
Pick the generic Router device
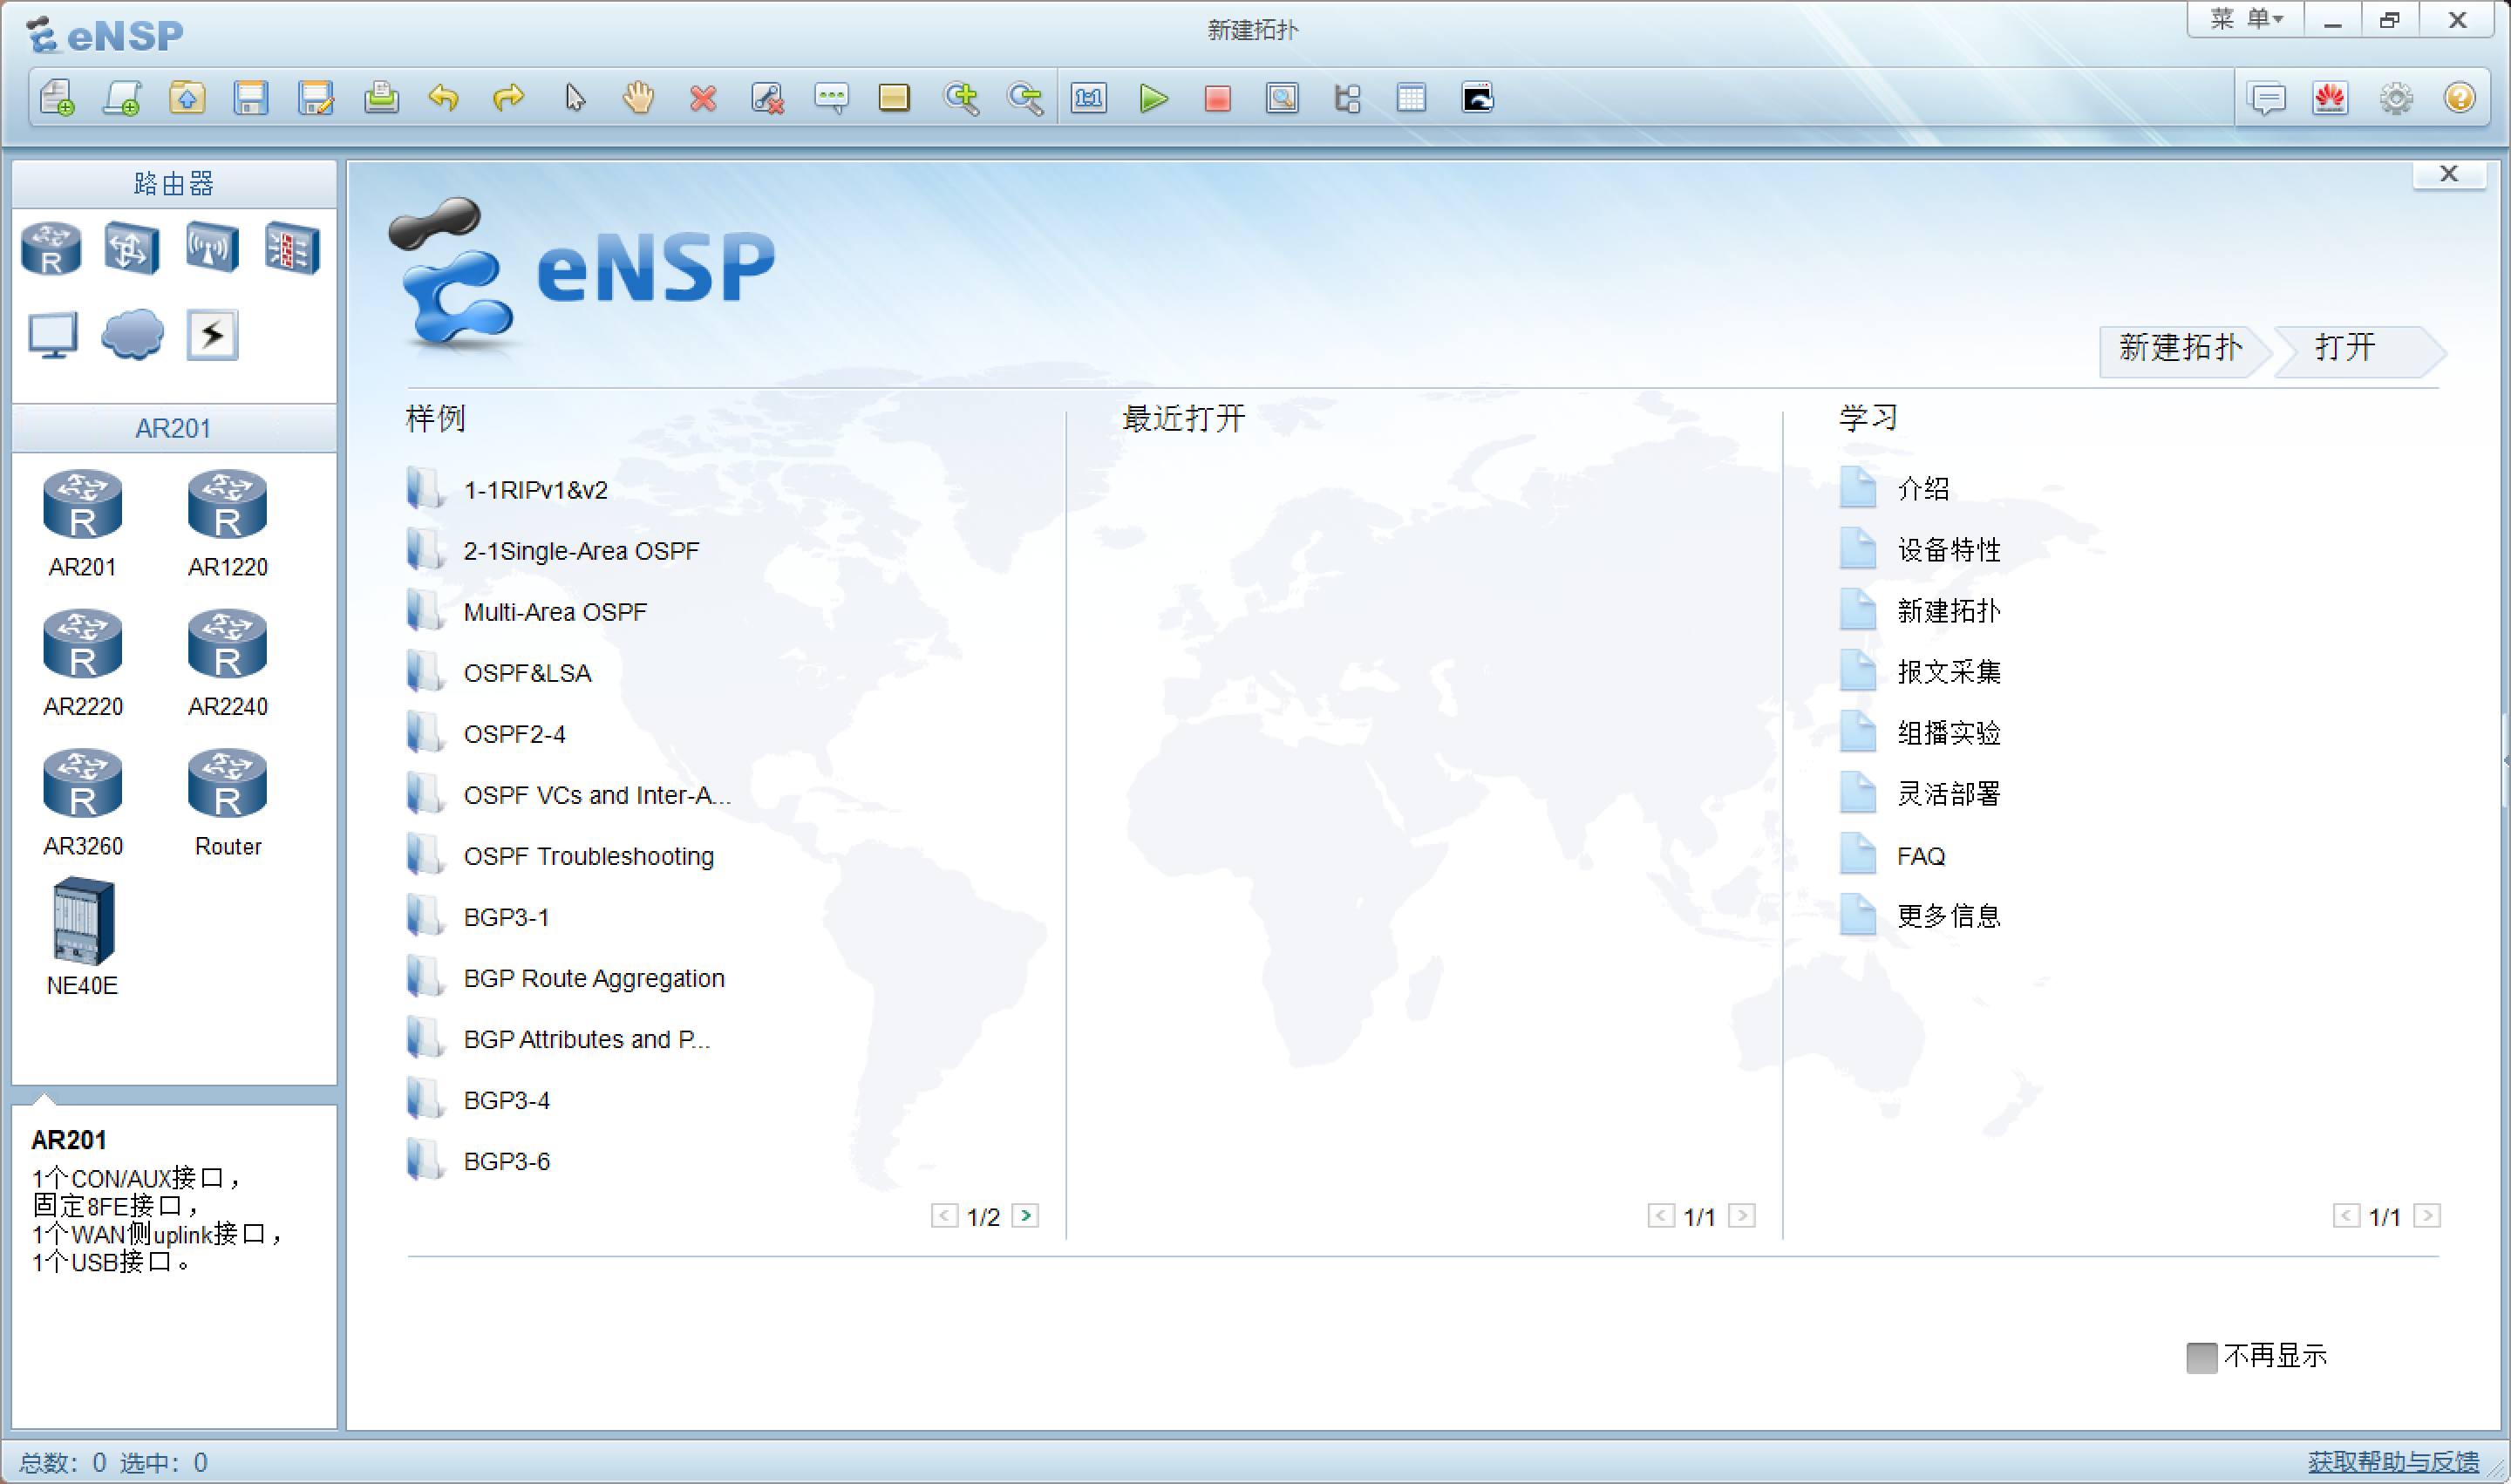(227, 803)
